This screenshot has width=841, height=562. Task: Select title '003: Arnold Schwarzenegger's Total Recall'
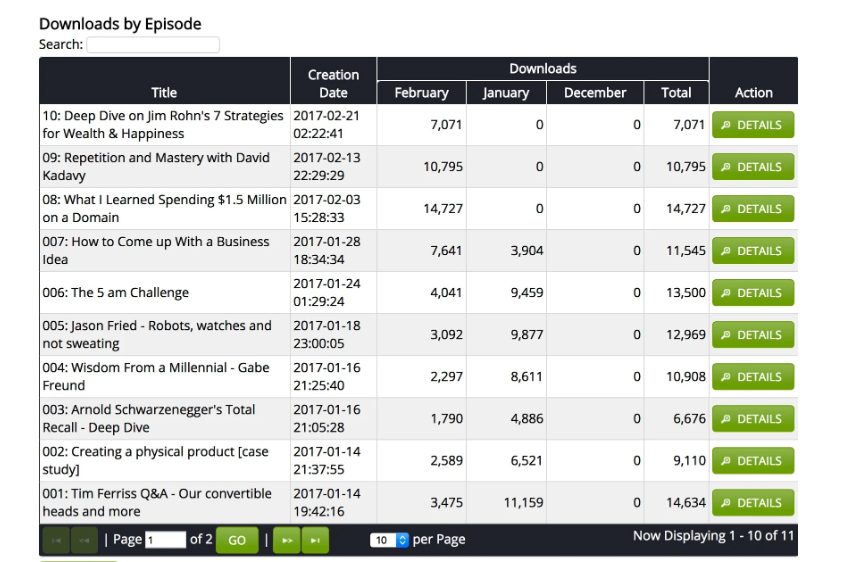point(149,418)
